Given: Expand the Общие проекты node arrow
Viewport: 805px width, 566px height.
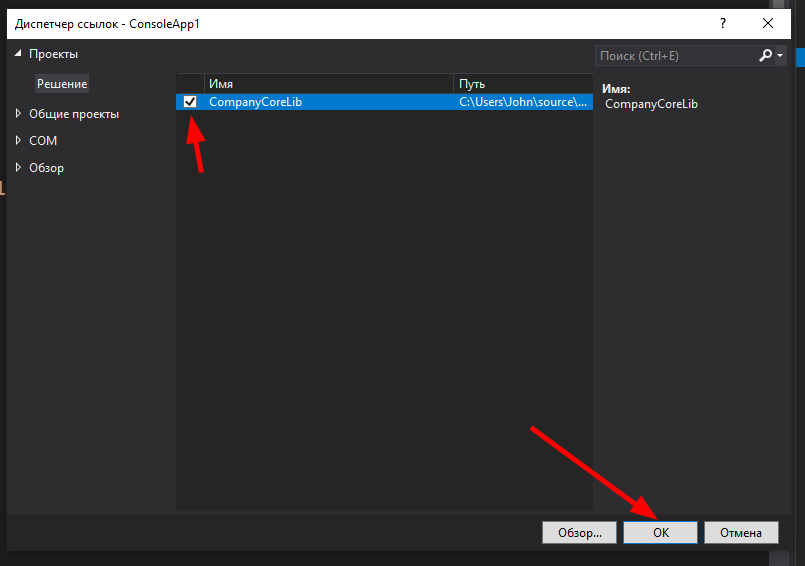Looking at the screenshot, I should click(18, 114).
